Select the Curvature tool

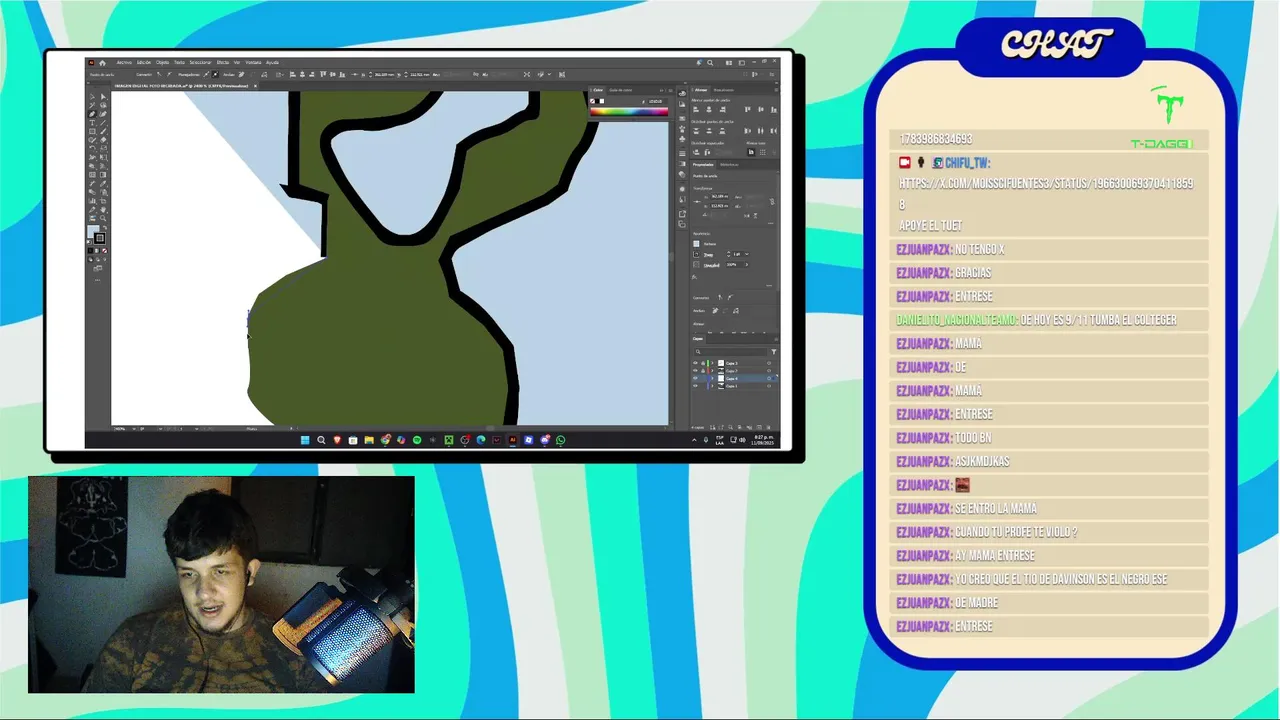pos(103,113)
